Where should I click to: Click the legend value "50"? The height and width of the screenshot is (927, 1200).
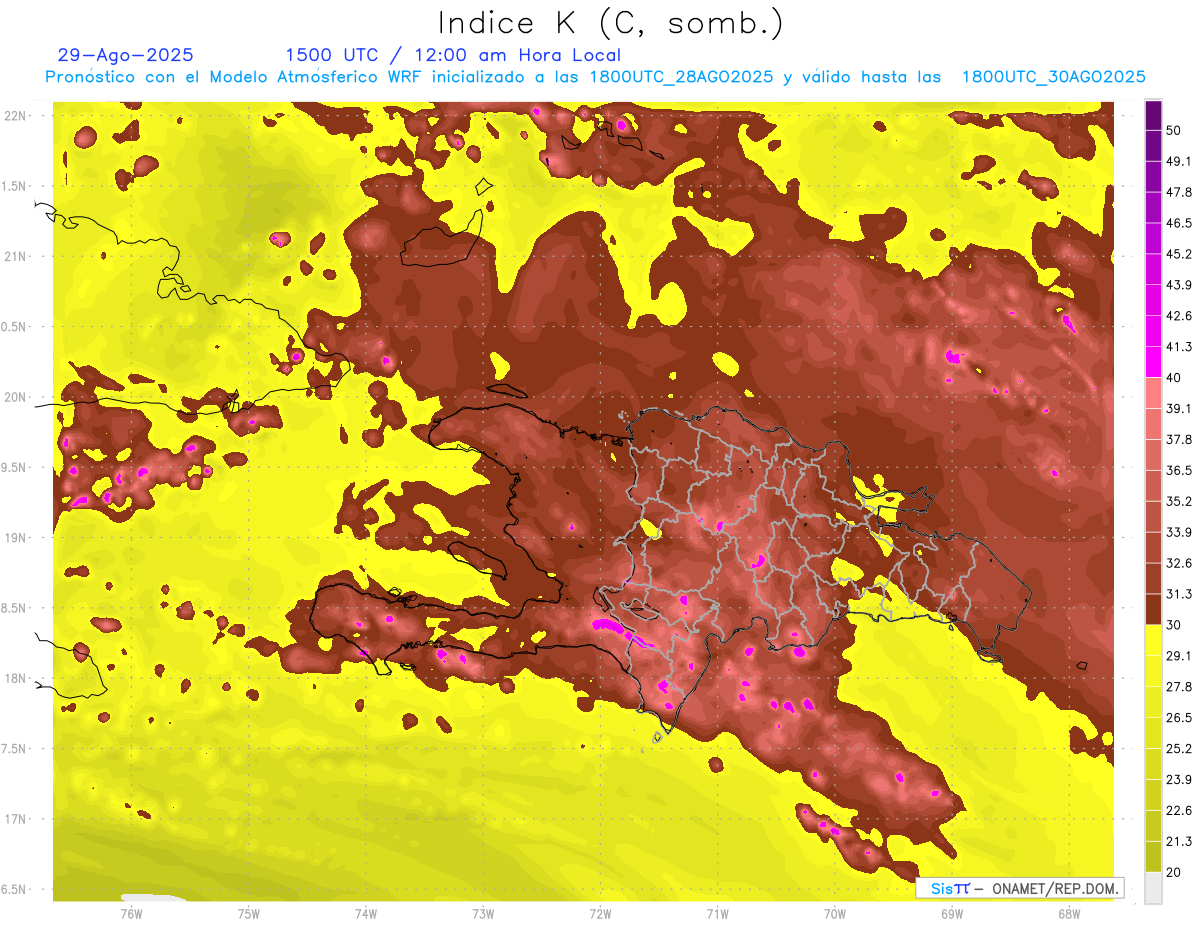pos(1175,131)
